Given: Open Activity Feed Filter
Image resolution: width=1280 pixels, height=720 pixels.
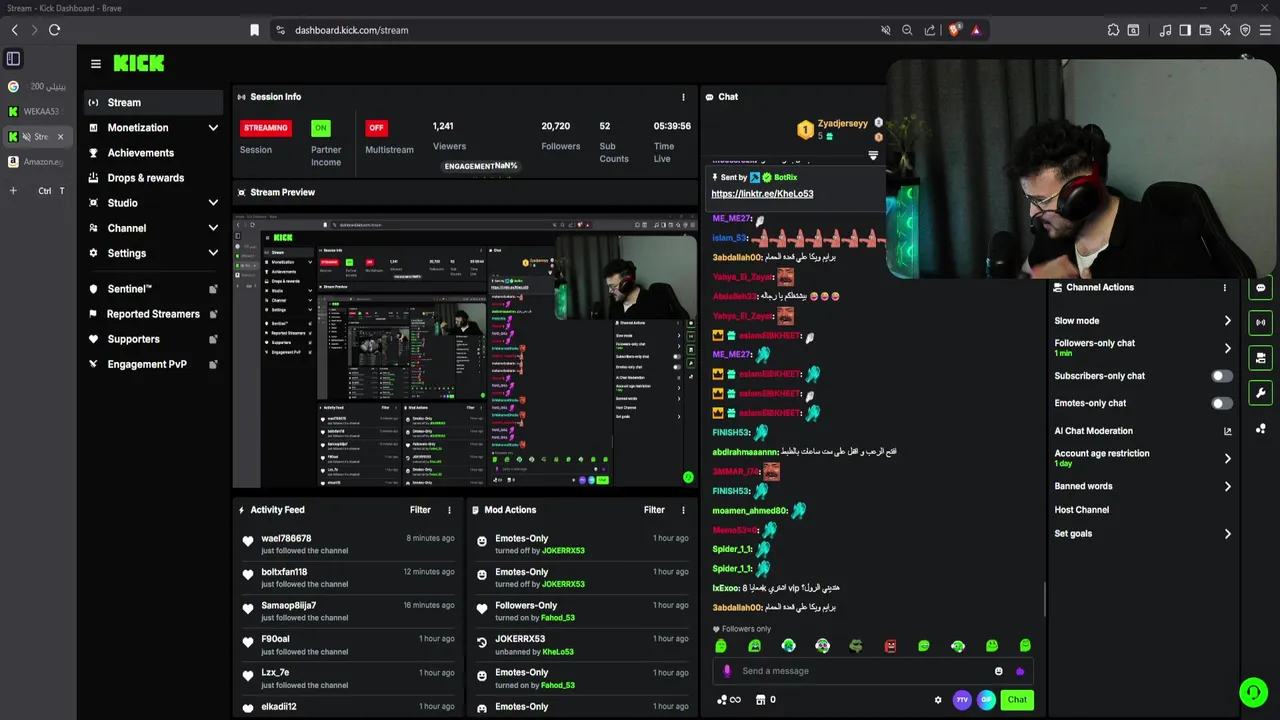Looking at the screenshot, I should pyautogui.click(x=420, y=510).
